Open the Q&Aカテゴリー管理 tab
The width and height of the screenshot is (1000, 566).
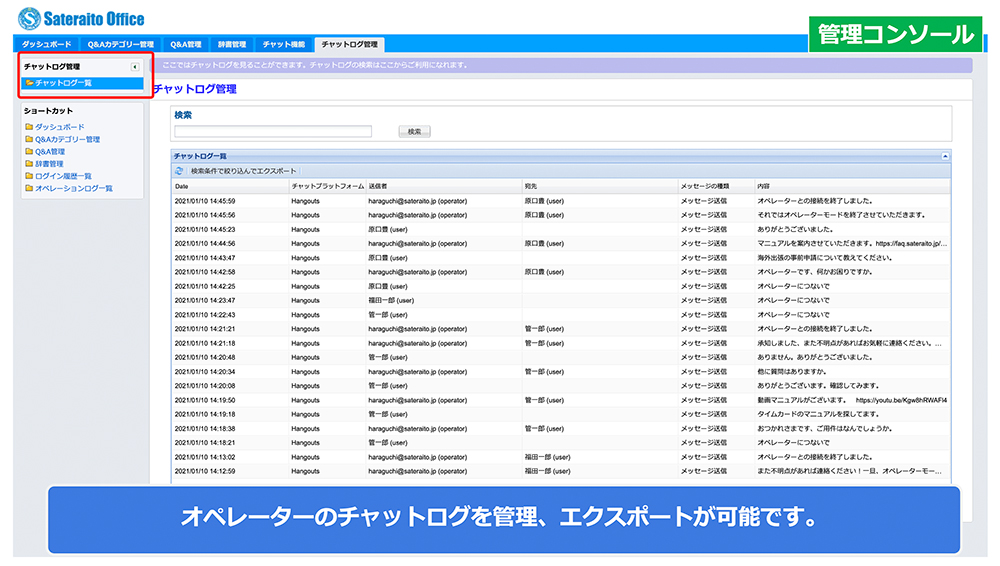click(120, 45)
